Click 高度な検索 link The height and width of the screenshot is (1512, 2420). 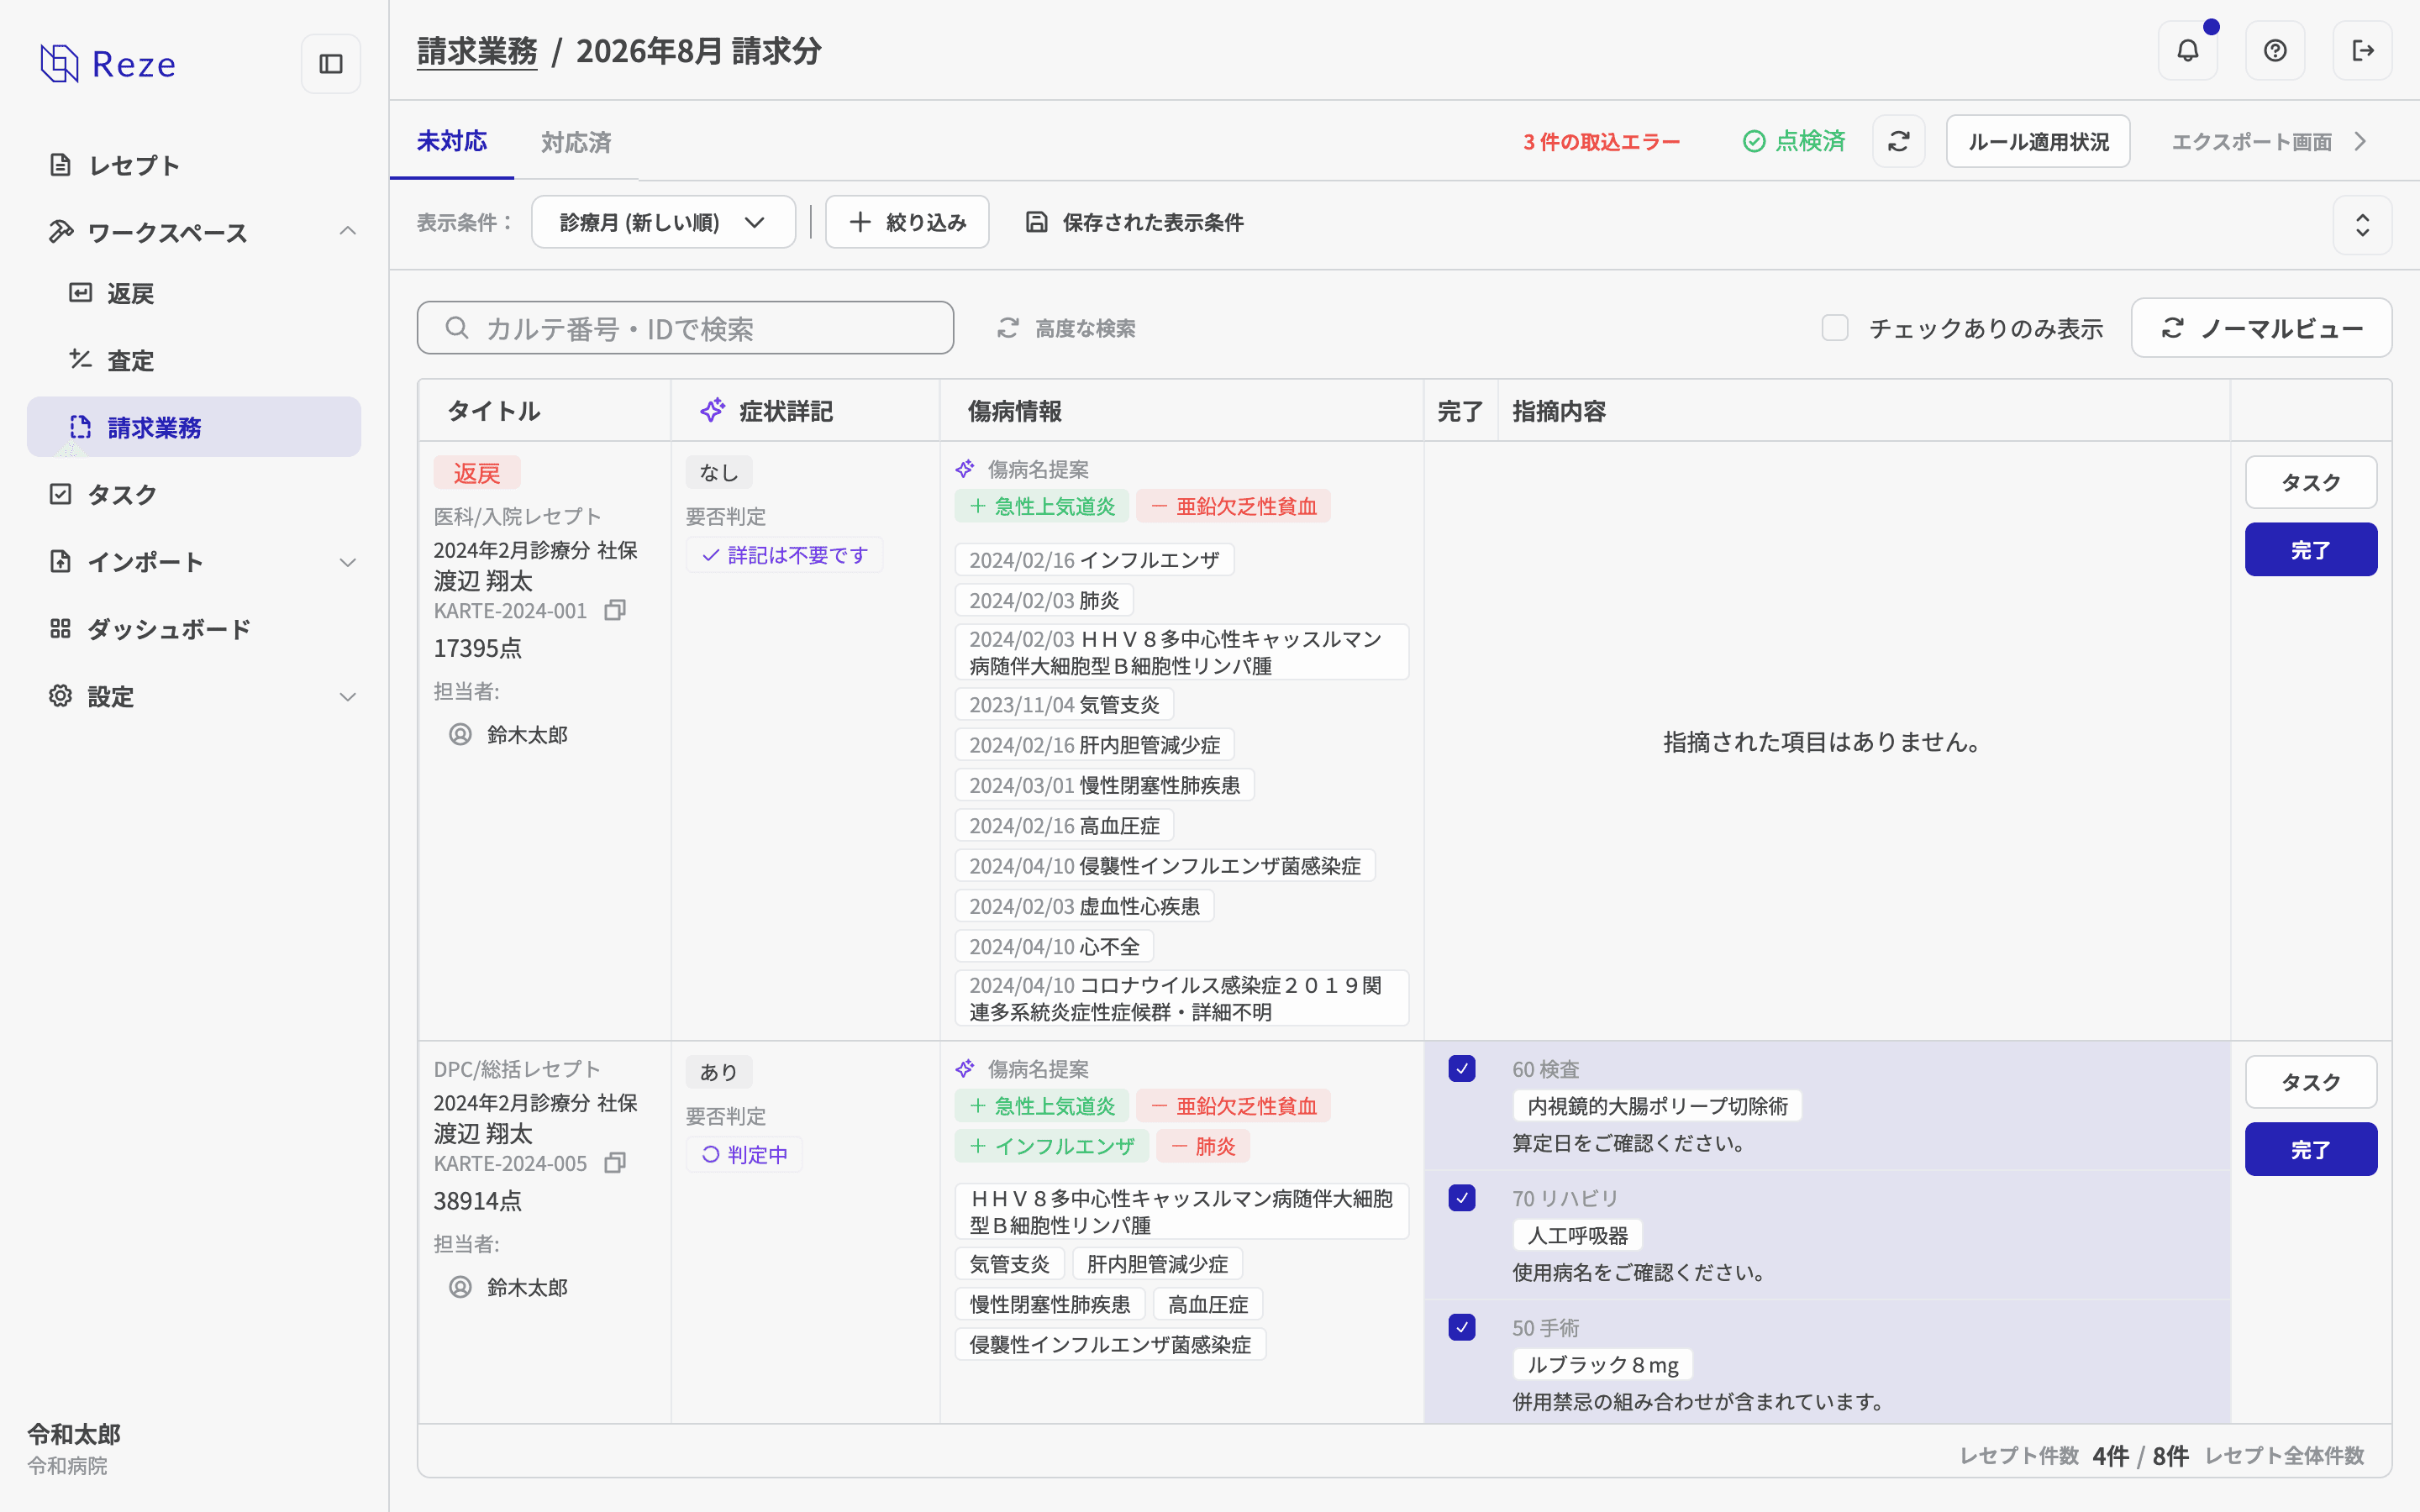coord(1066,328)
